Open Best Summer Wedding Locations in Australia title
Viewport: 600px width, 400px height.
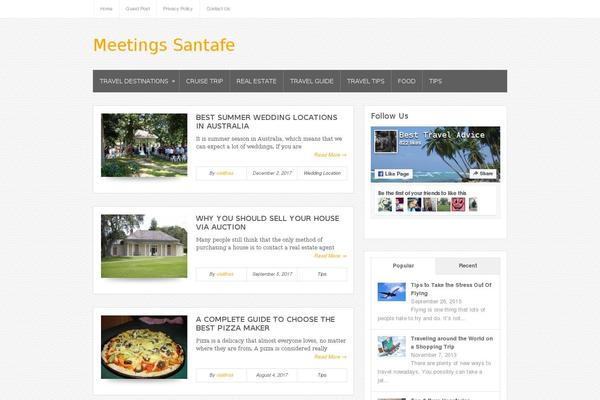click(266, 122)
